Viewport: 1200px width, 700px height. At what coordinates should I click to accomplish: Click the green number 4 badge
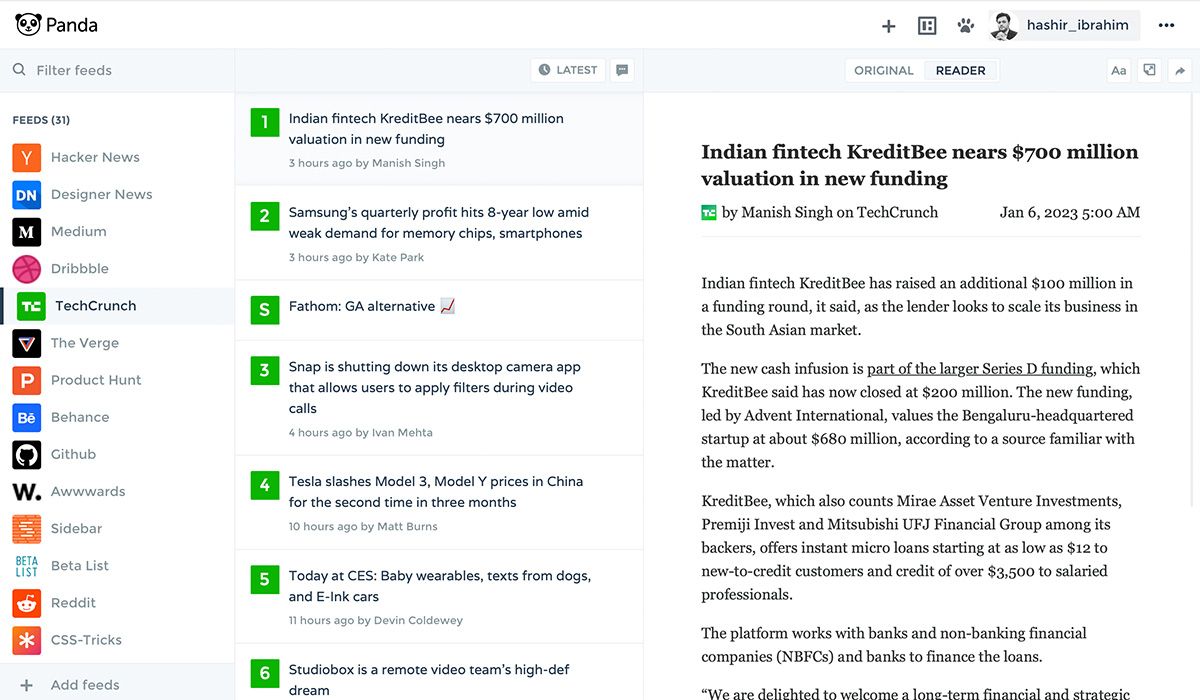click(264, 485)
